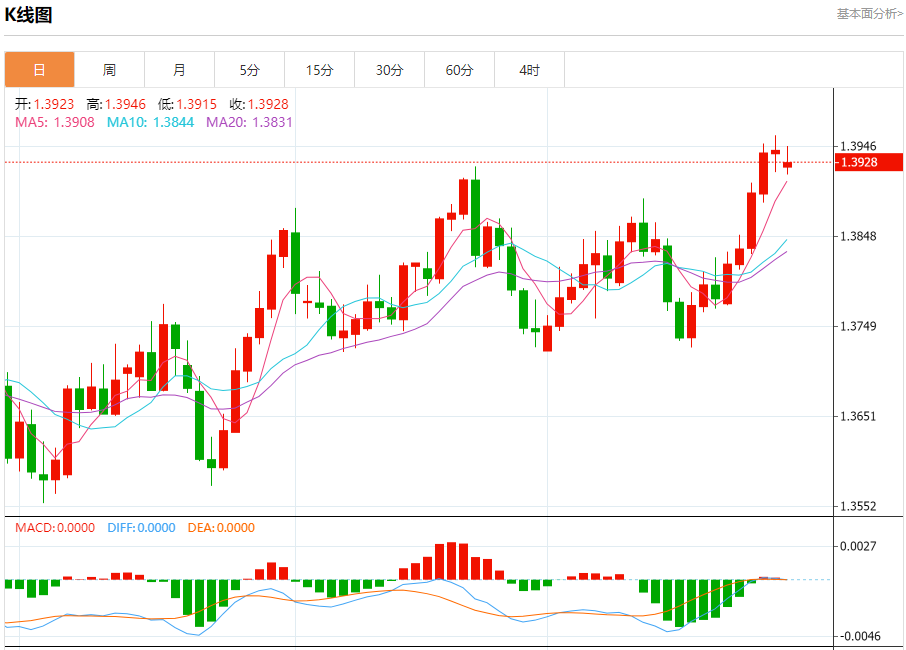Image resolution: width=906 pixels, height=650 pixels.
Task: Click the 1.3651 price axis label
Action: point(857,417)
